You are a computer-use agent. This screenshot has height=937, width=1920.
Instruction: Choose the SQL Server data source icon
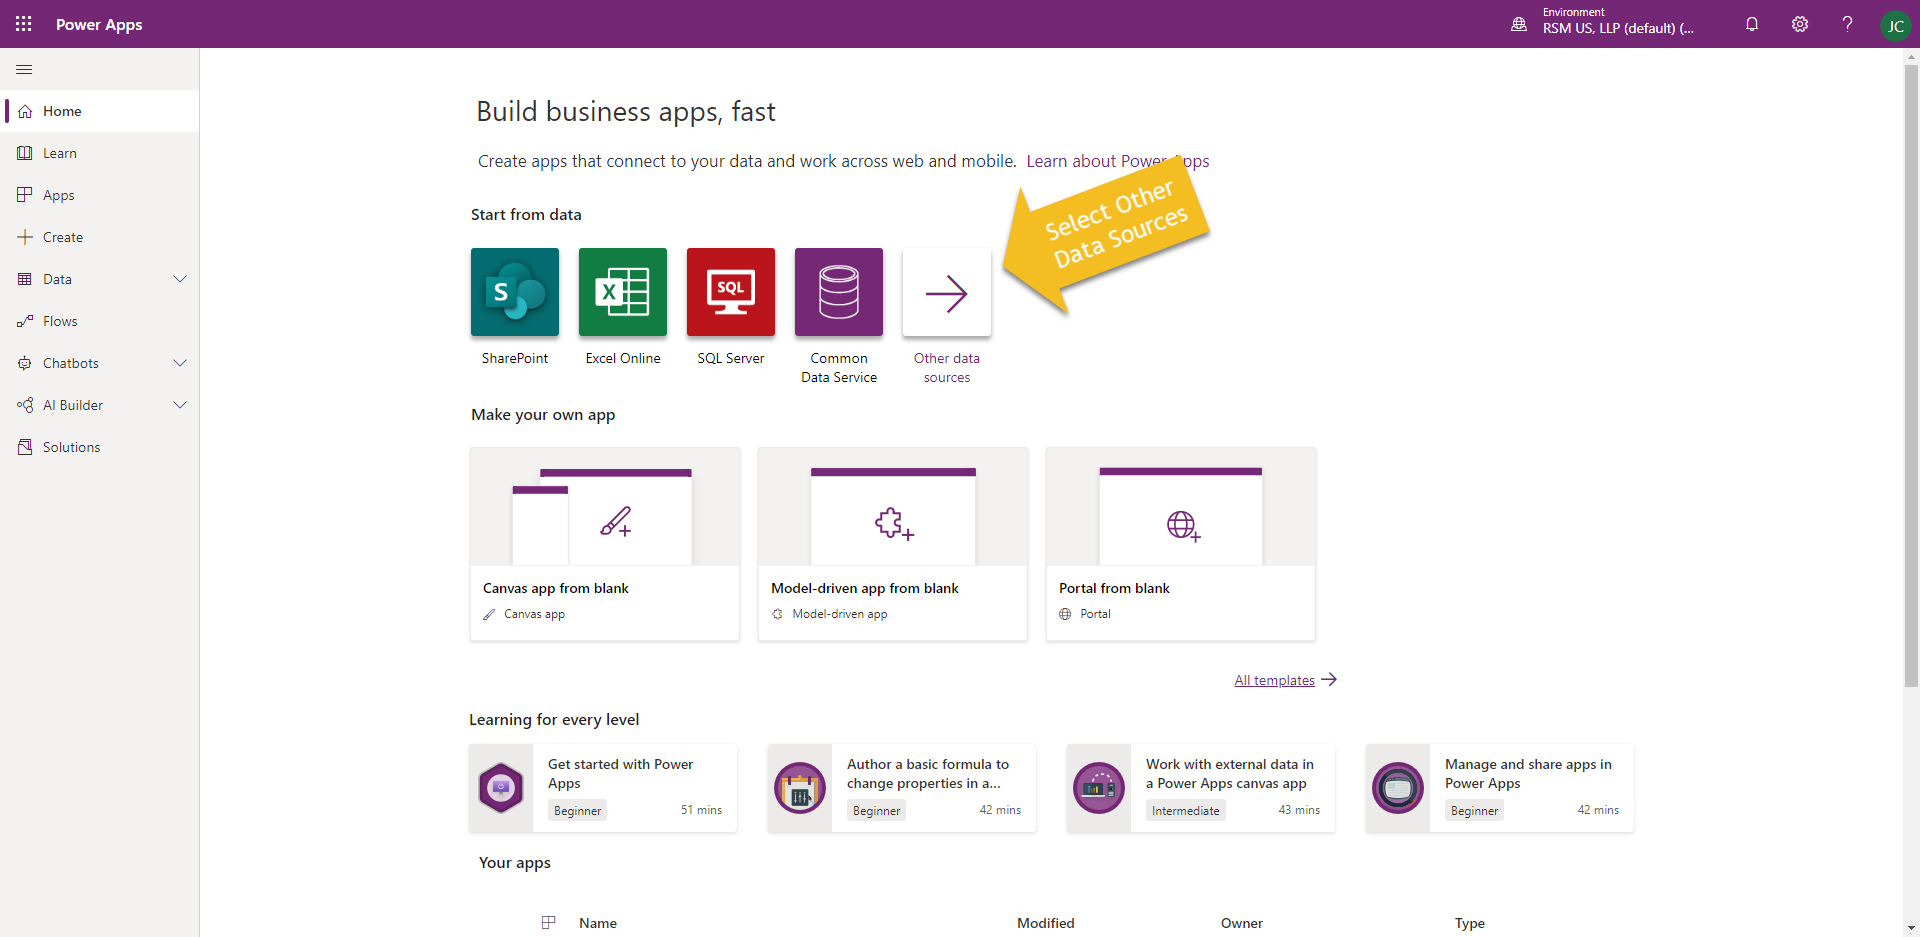point(730,292)
